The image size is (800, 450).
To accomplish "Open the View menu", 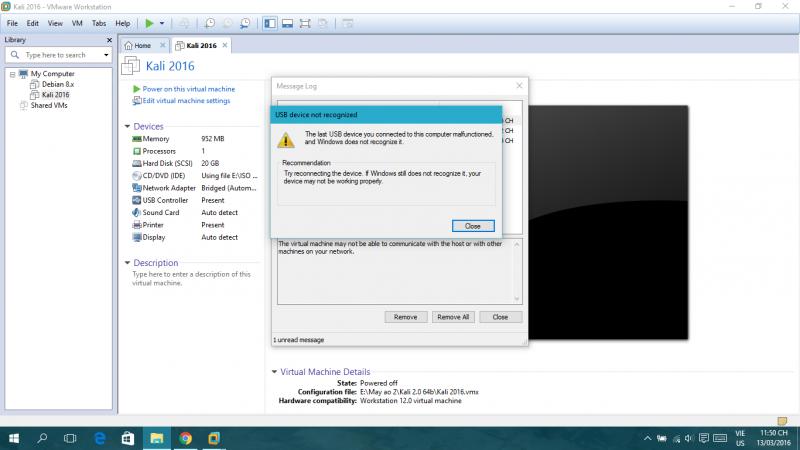I will (x=55, y=23).
